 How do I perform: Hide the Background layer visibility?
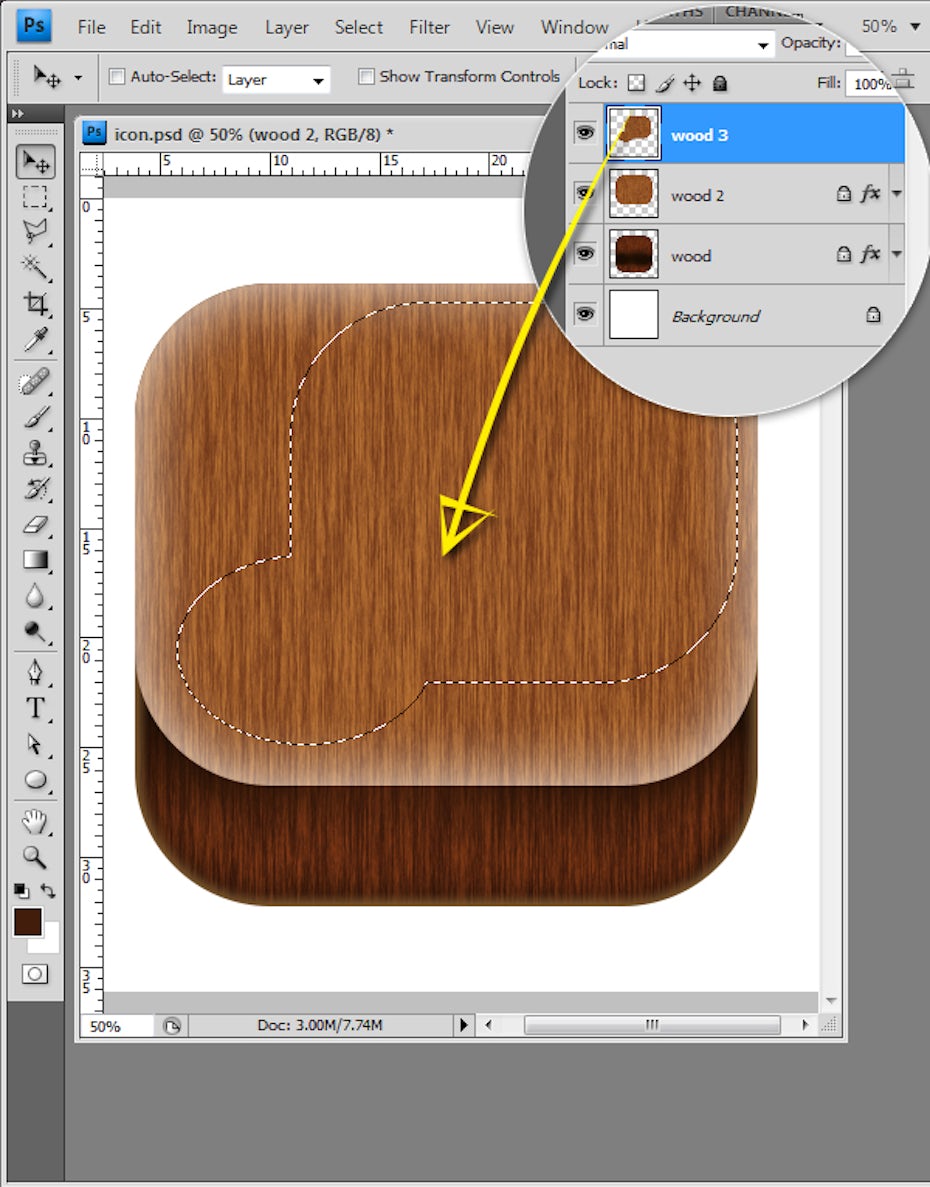[586, 315]
